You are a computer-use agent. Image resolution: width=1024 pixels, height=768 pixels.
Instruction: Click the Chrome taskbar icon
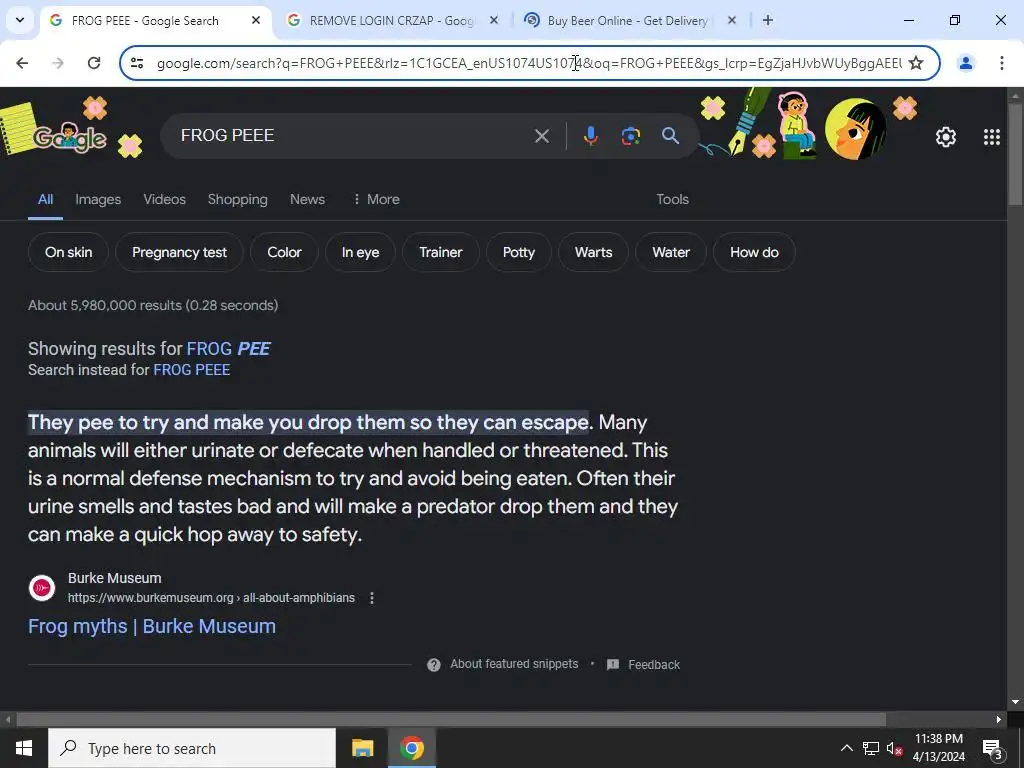pyautogui.click(x=411, y=748)
